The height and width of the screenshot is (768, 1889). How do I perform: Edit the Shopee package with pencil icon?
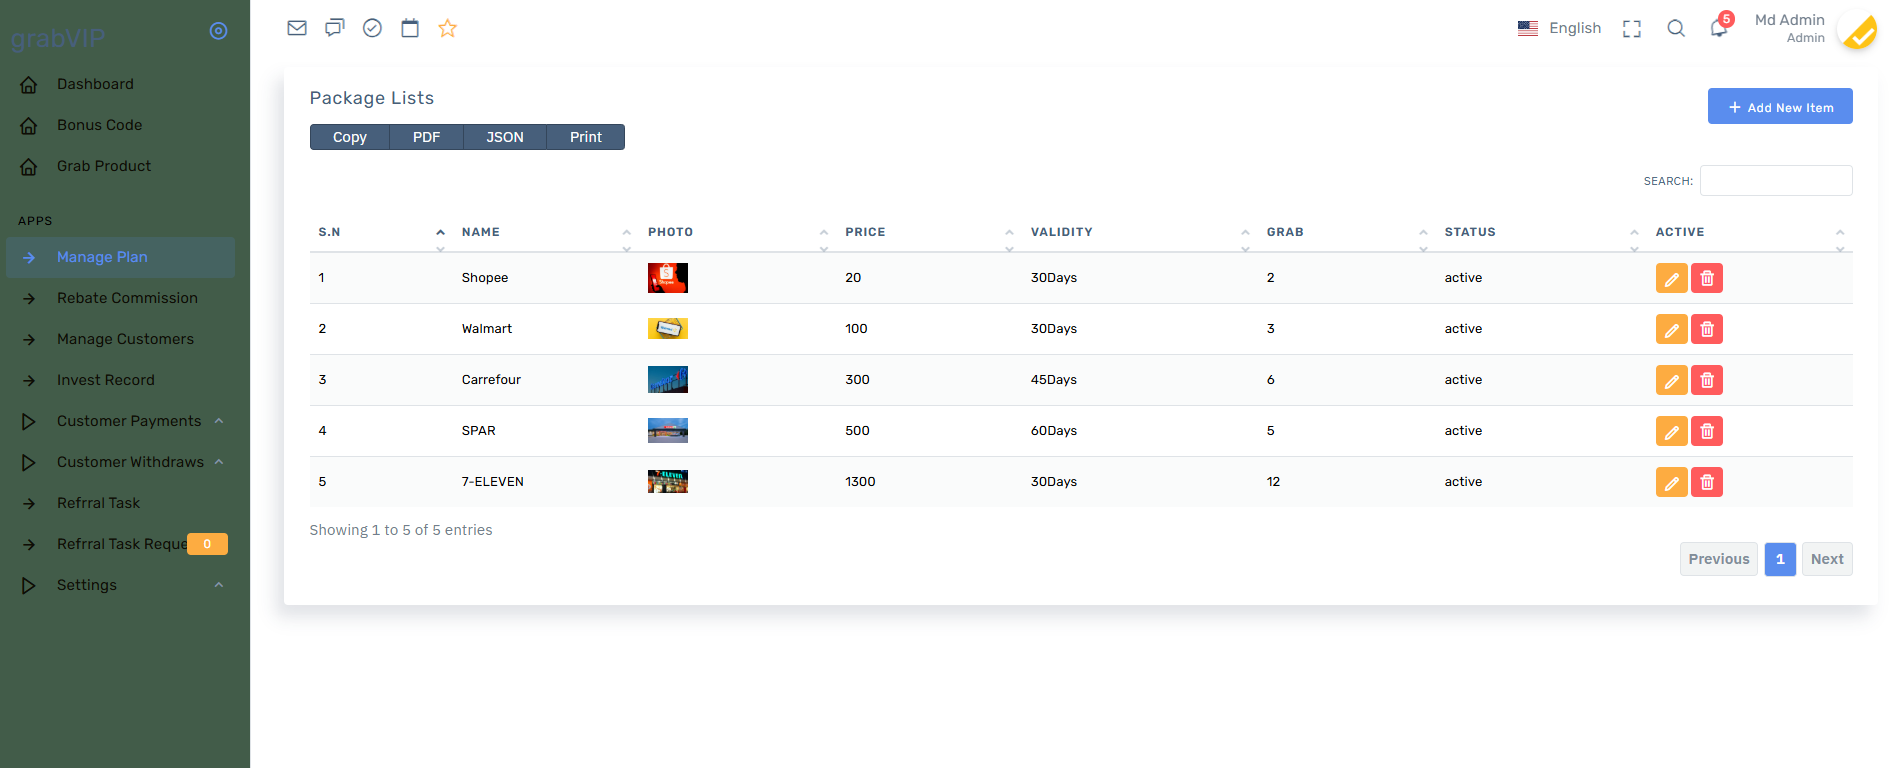click(1671, 278)
